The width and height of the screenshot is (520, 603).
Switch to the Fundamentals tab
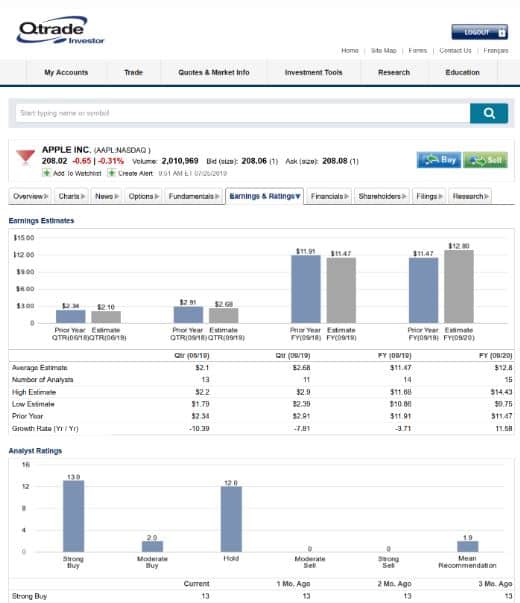(194, 196)
